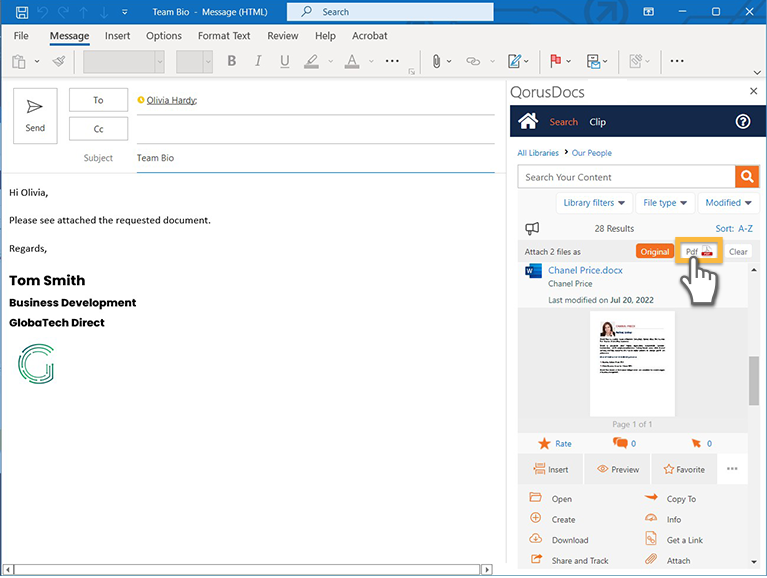This screenshot has width=767, height=578.
Task: Click the Previous Item up arrow
Action: pos(84,12)
